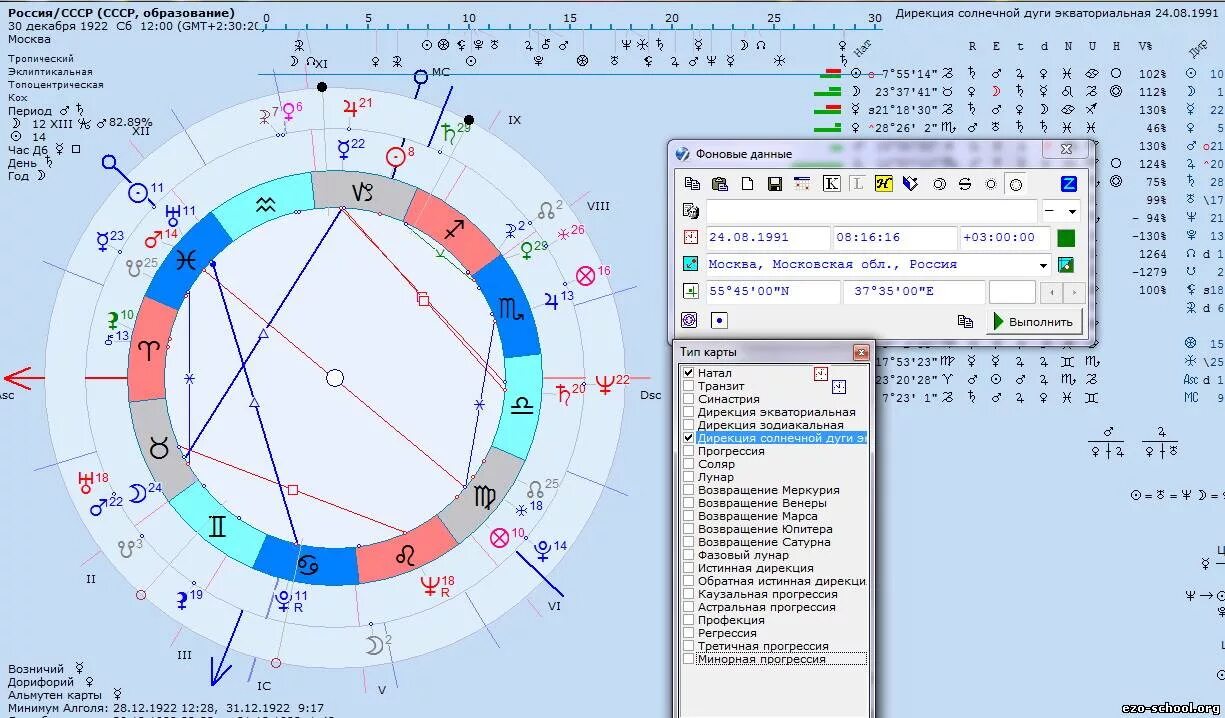The width and height of the screenshot is (1225, 718).
Task: Click the database icon left of name field
Action: pos(690,211)
